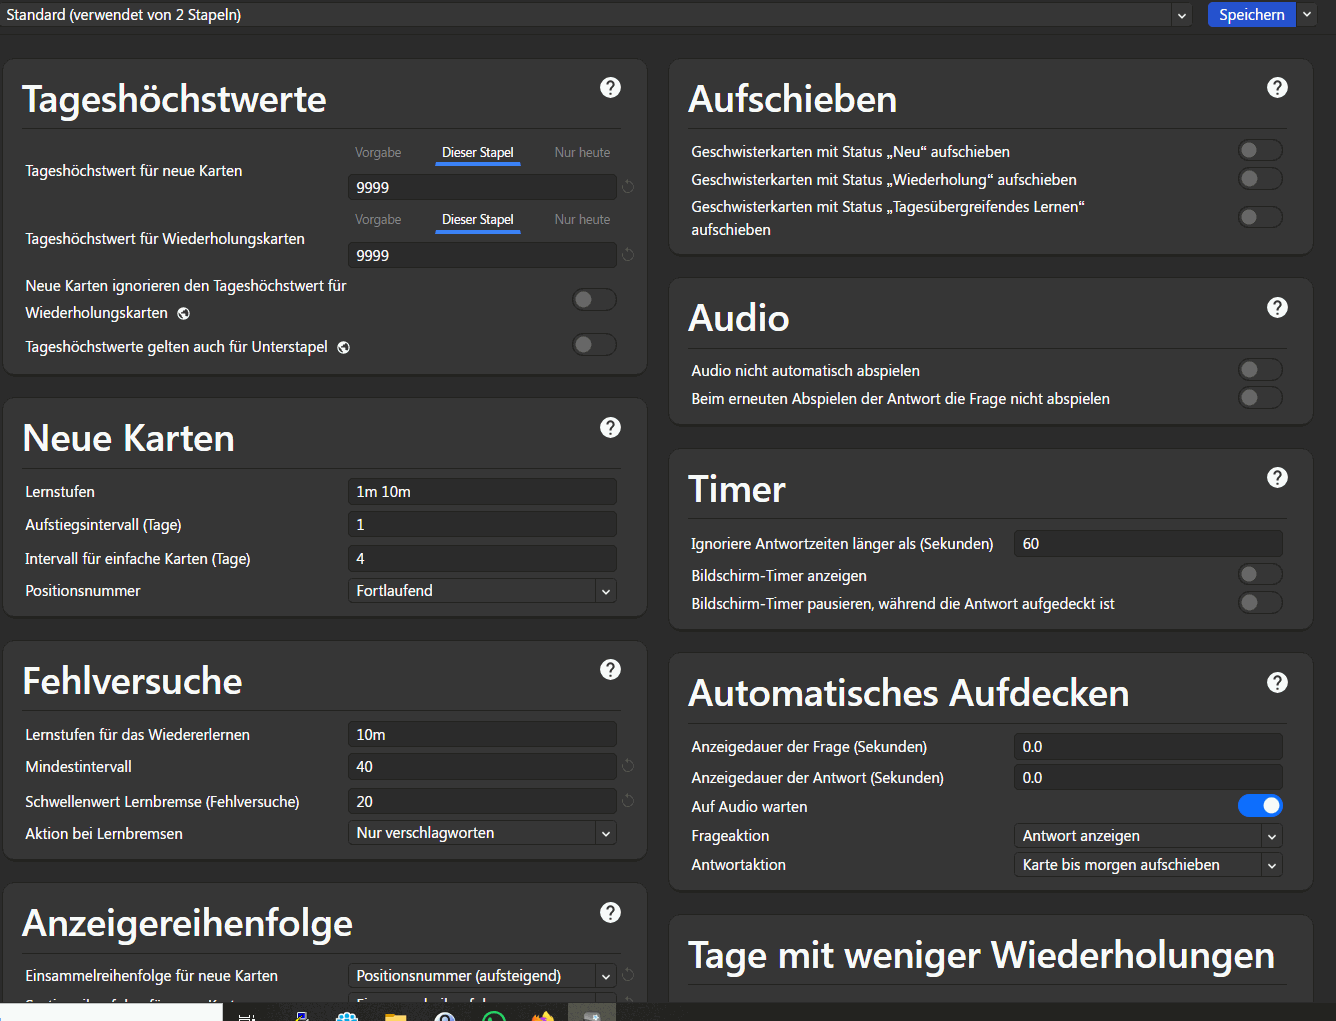
Task: Focus the Wiederholungskarten daily limit field
Action: [482, 255]
